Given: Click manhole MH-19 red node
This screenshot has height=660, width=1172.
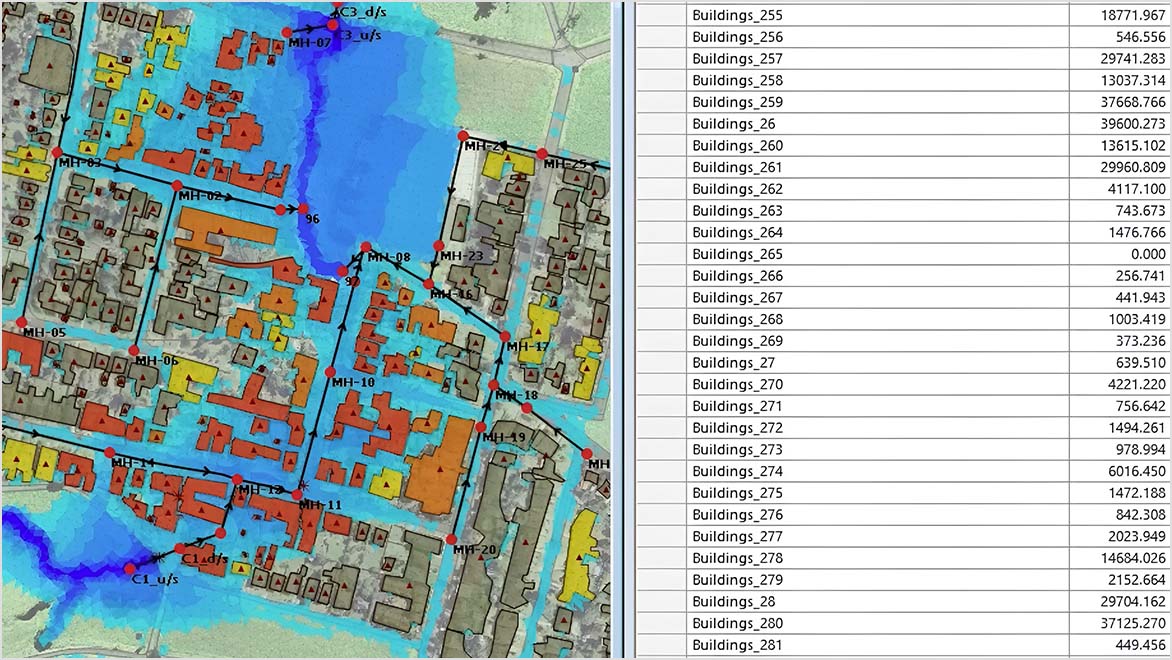Looking at the screenshot, I should click(481, 428).
